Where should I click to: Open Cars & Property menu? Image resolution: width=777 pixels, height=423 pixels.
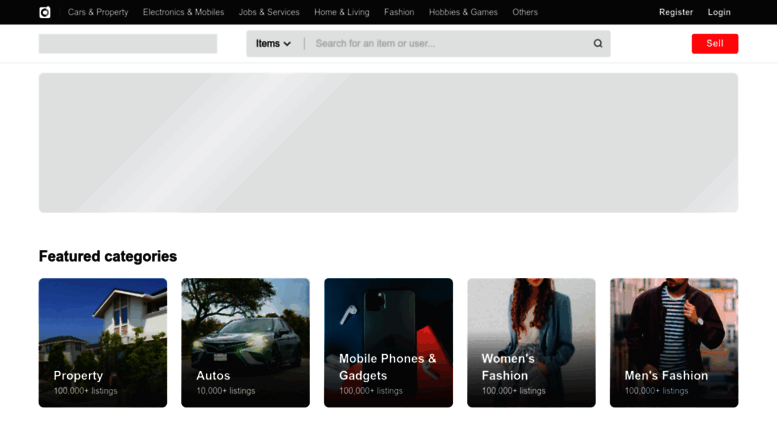[x=98, y=12]
